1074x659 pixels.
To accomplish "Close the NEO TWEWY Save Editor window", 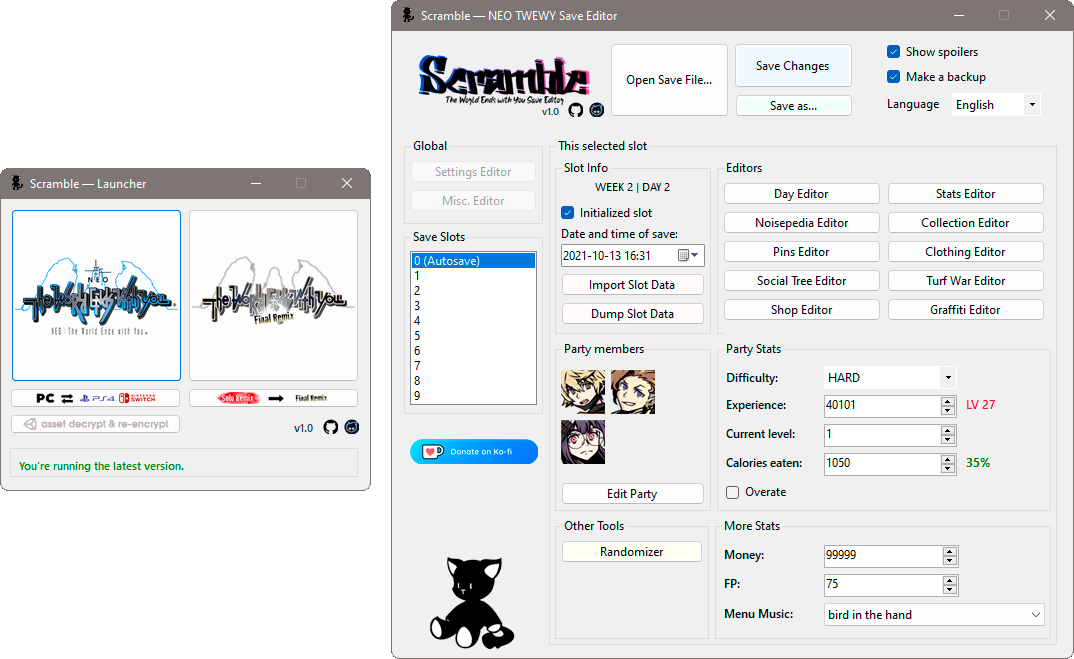I will click(x=1049, y=15).
